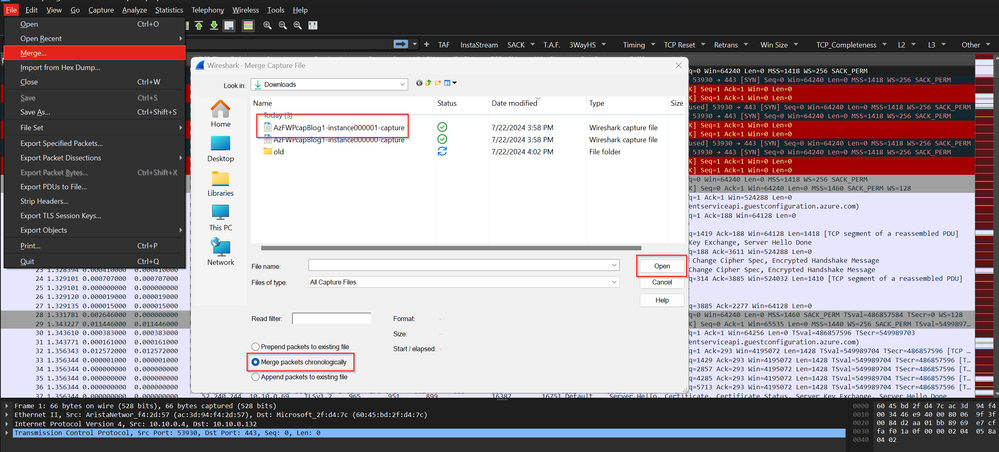Image resolution: width=999 pixels, height=452 pixels.
Task: Click the Open button in dialog
Action: pos(661,266)
